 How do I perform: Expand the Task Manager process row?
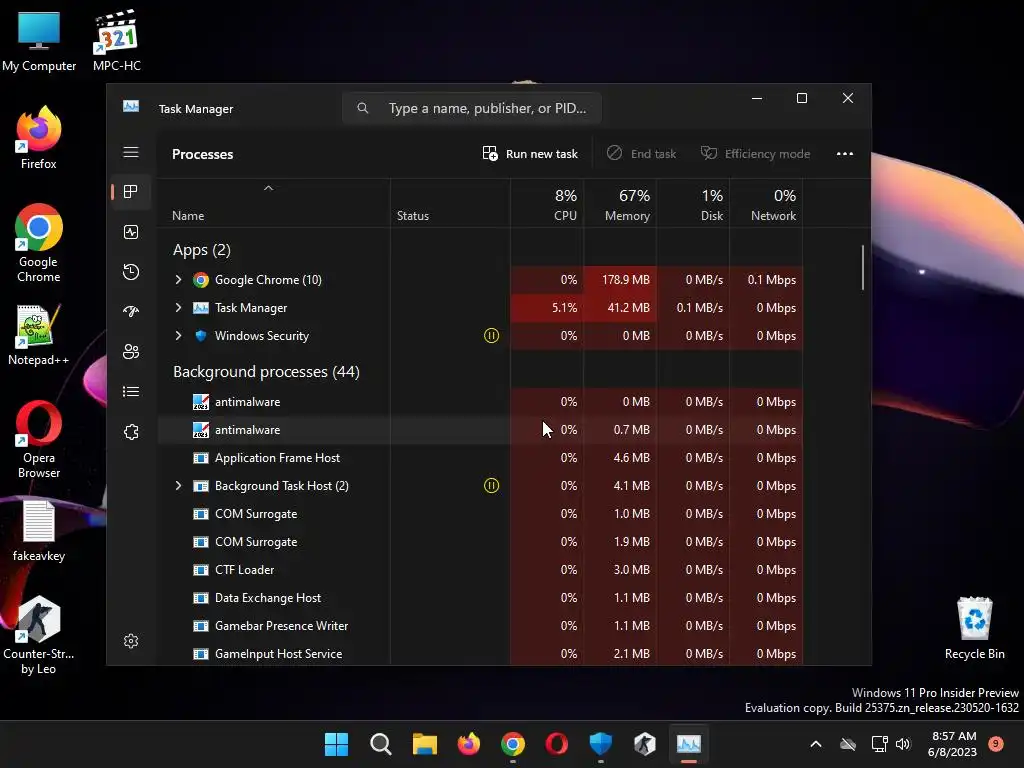pos(178,308)
